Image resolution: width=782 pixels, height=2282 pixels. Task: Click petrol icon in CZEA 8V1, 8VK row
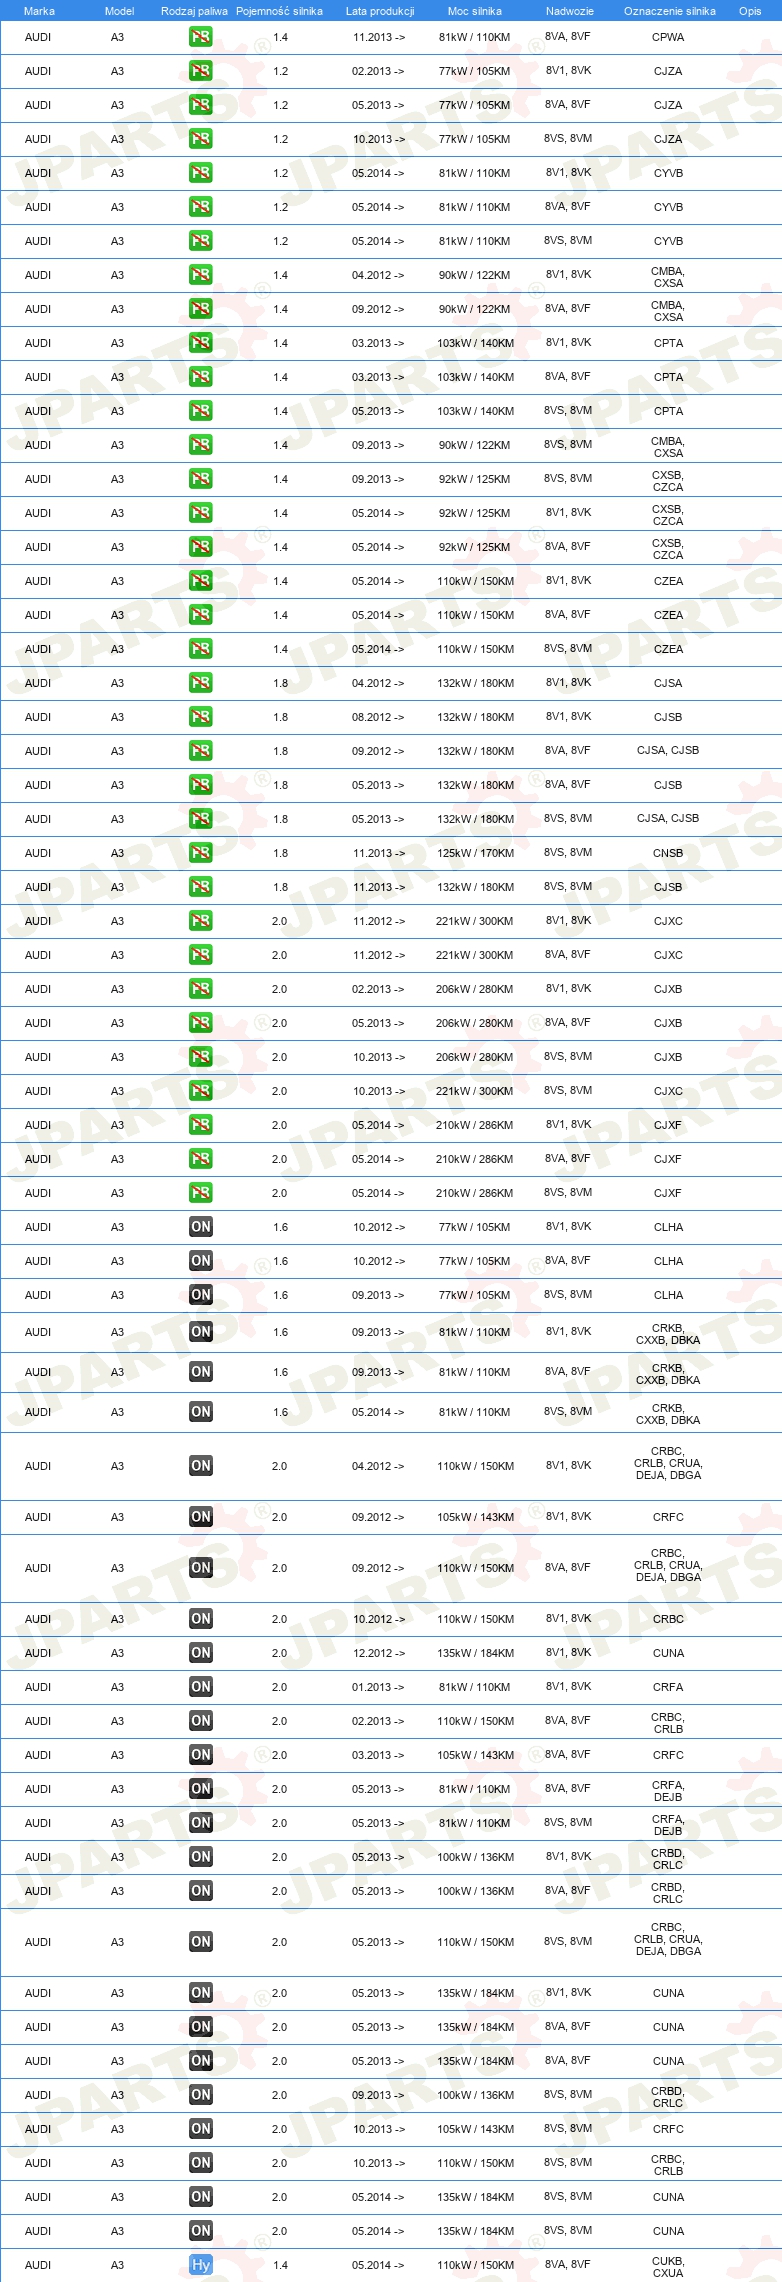click(x=200, y=581)
